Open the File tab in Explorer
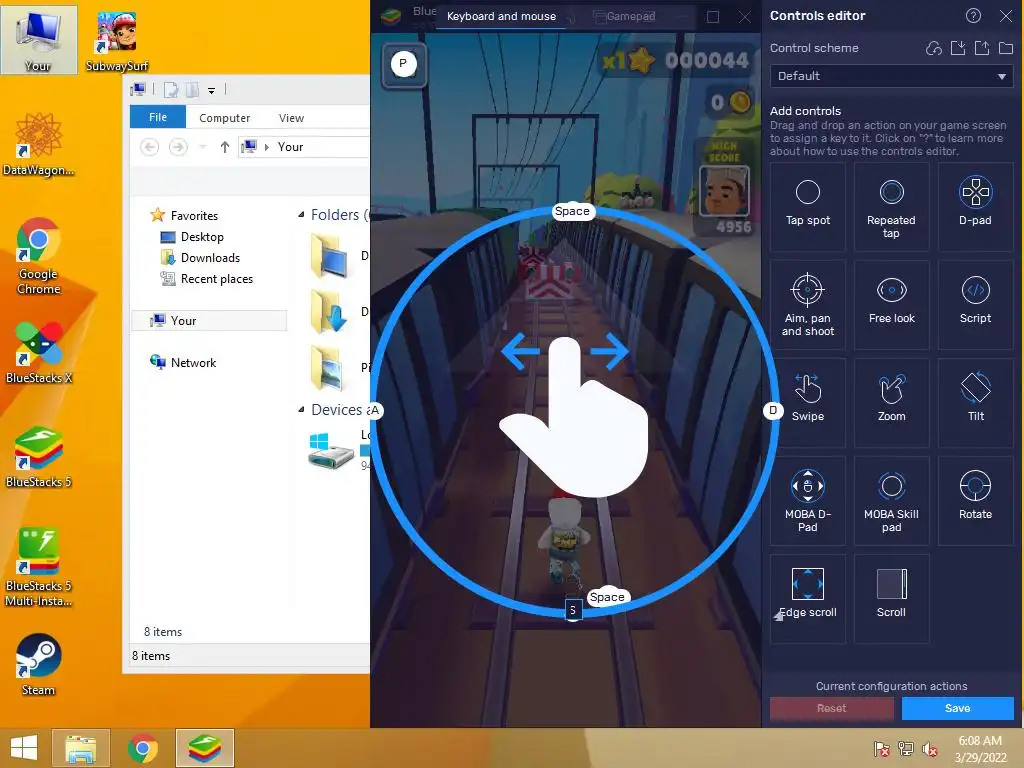 [x=158, y=117]
